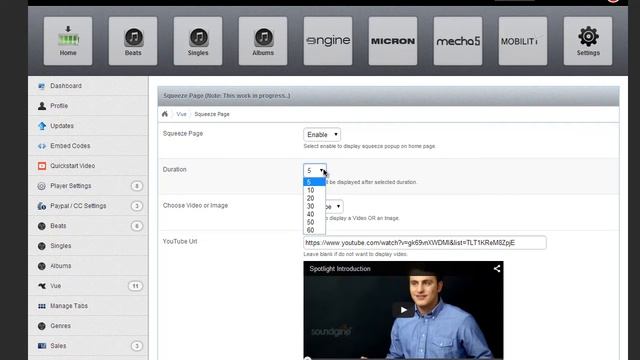Open Vue item in sidebar

(88, 286)
